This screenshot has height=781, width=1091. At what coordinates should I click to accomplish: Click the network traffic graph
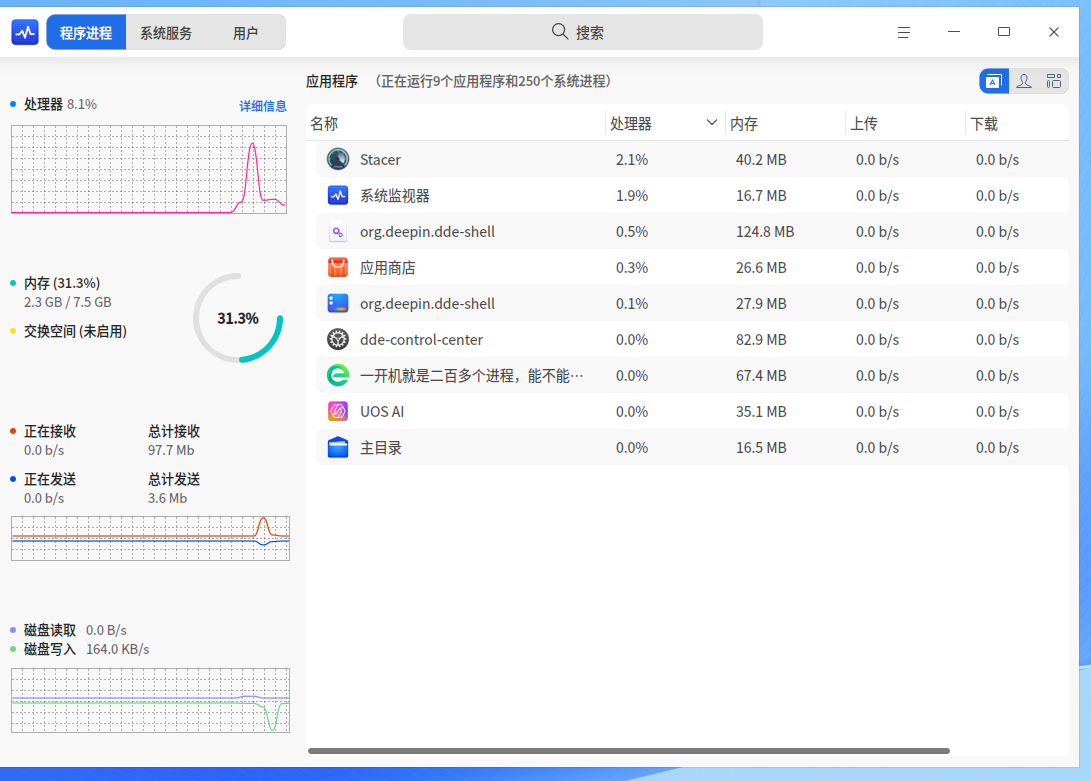point(150,538)
